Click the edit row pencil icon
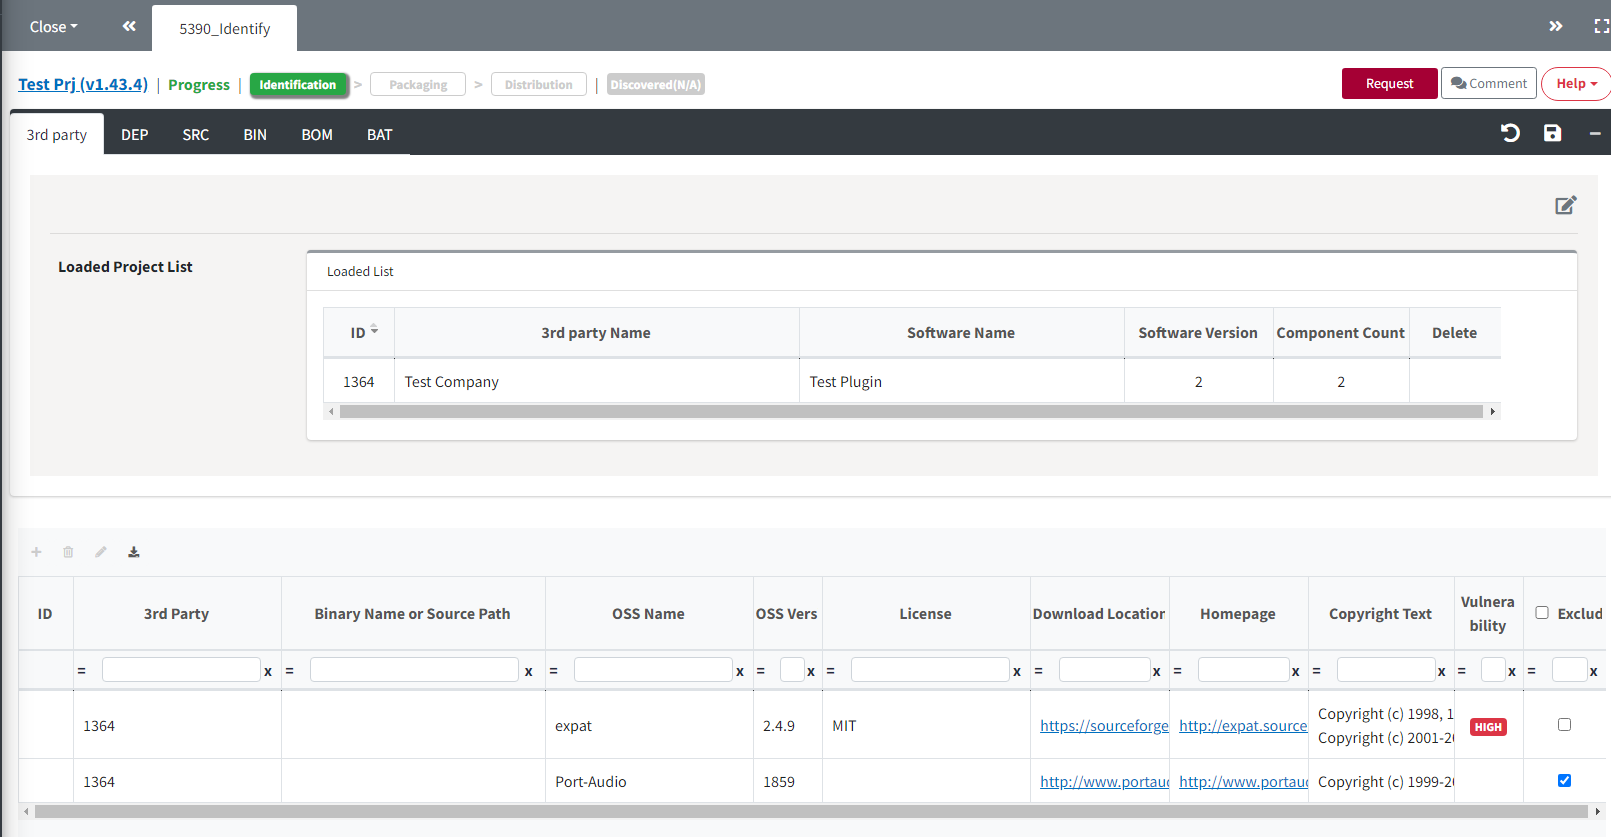 (101, 552)
